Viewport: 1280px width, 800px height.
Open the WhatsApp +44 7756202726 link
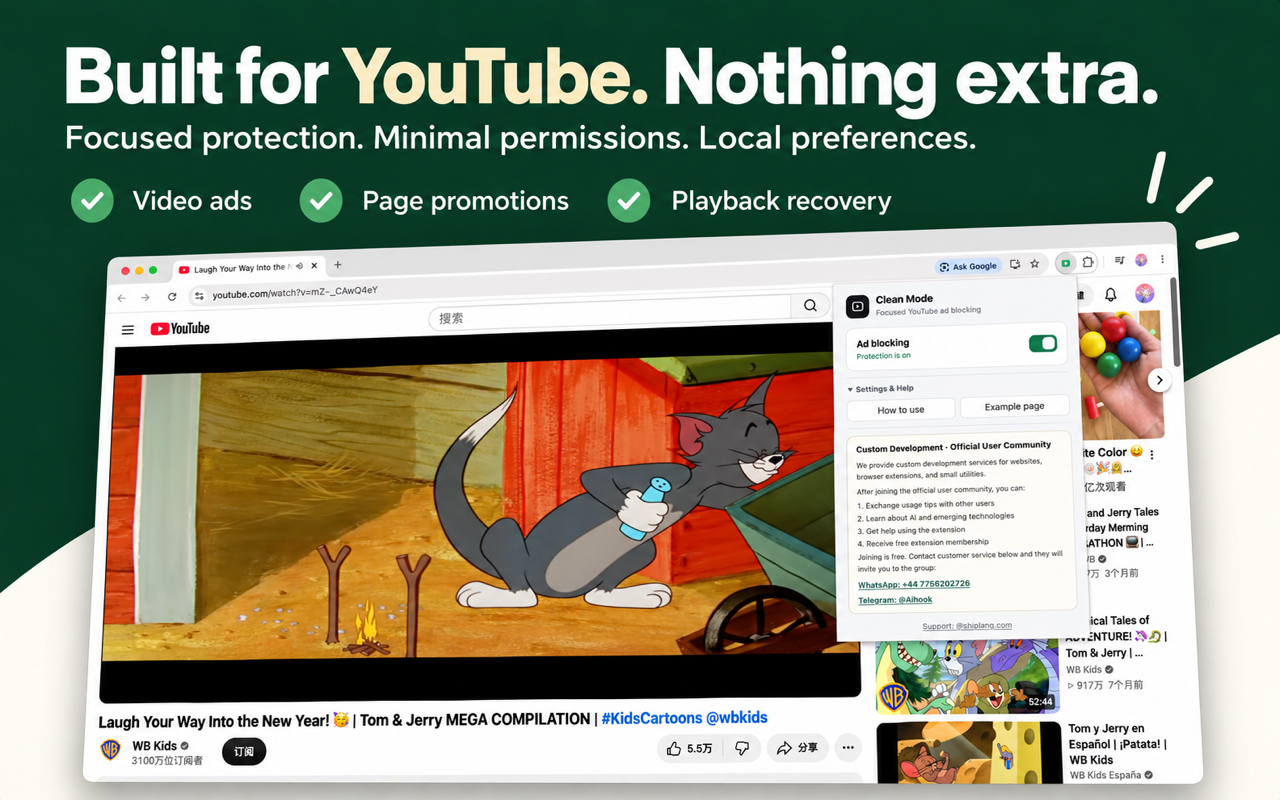click(x=914, y=583)
